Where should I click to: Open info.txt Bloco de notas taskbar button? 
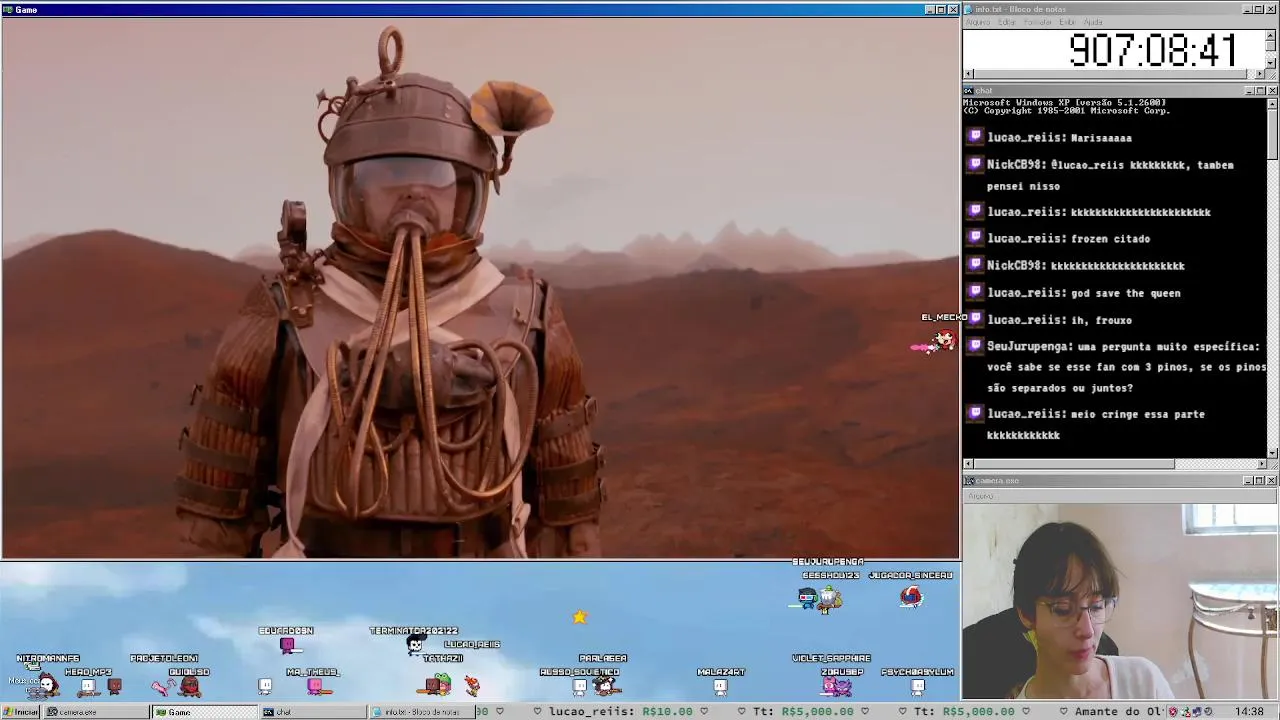421,712
